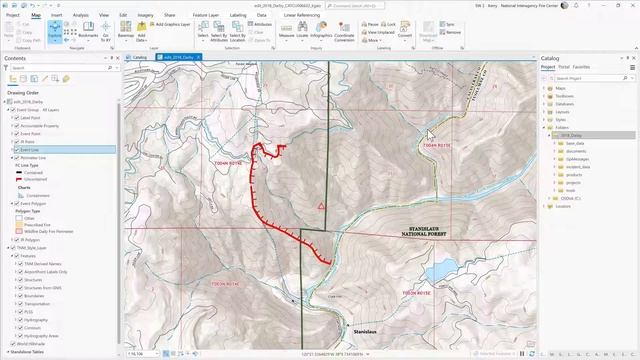Click the Refresh icon in status bar
This screenshot has height=360, width=640.
[531, 354]
